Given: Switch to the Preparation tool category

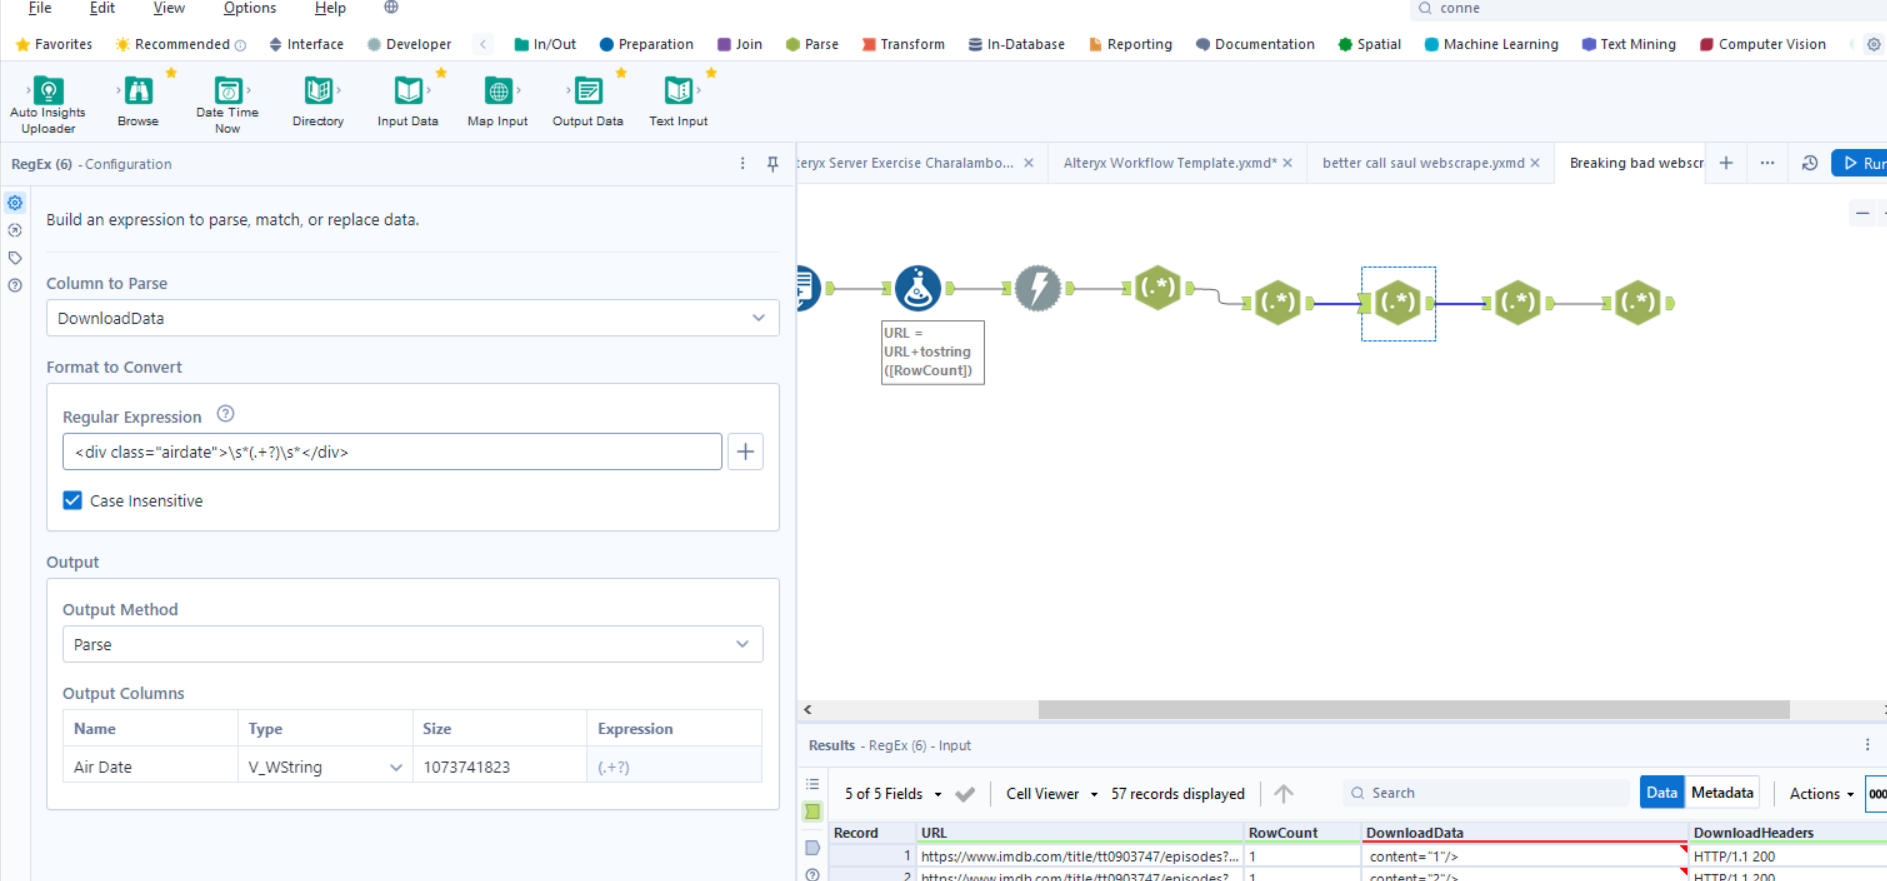Looking at the screenshot, I should (646, 44).
